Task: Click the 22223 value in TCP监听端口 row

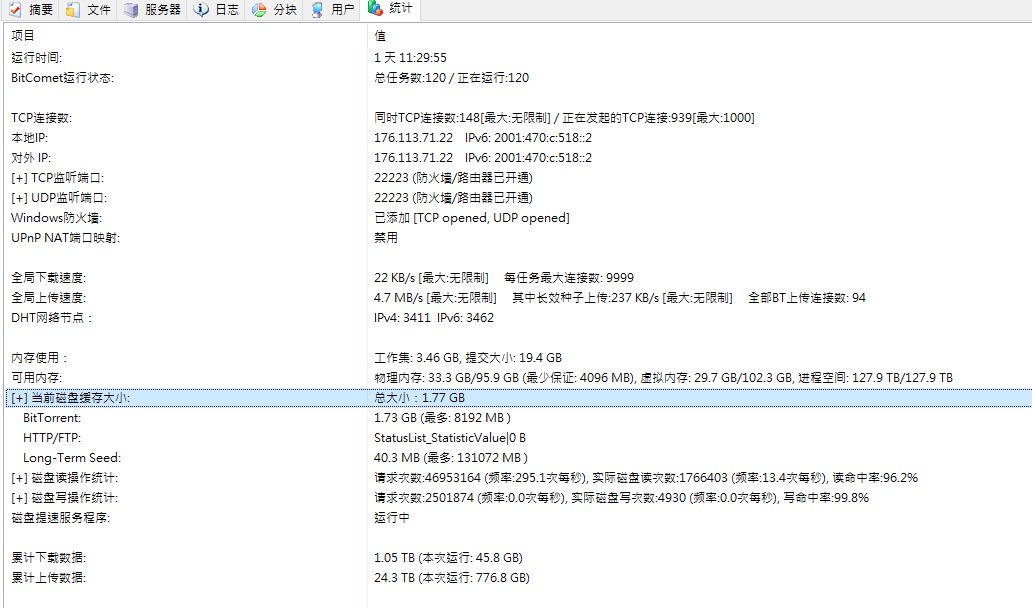Action: point(453,178)
